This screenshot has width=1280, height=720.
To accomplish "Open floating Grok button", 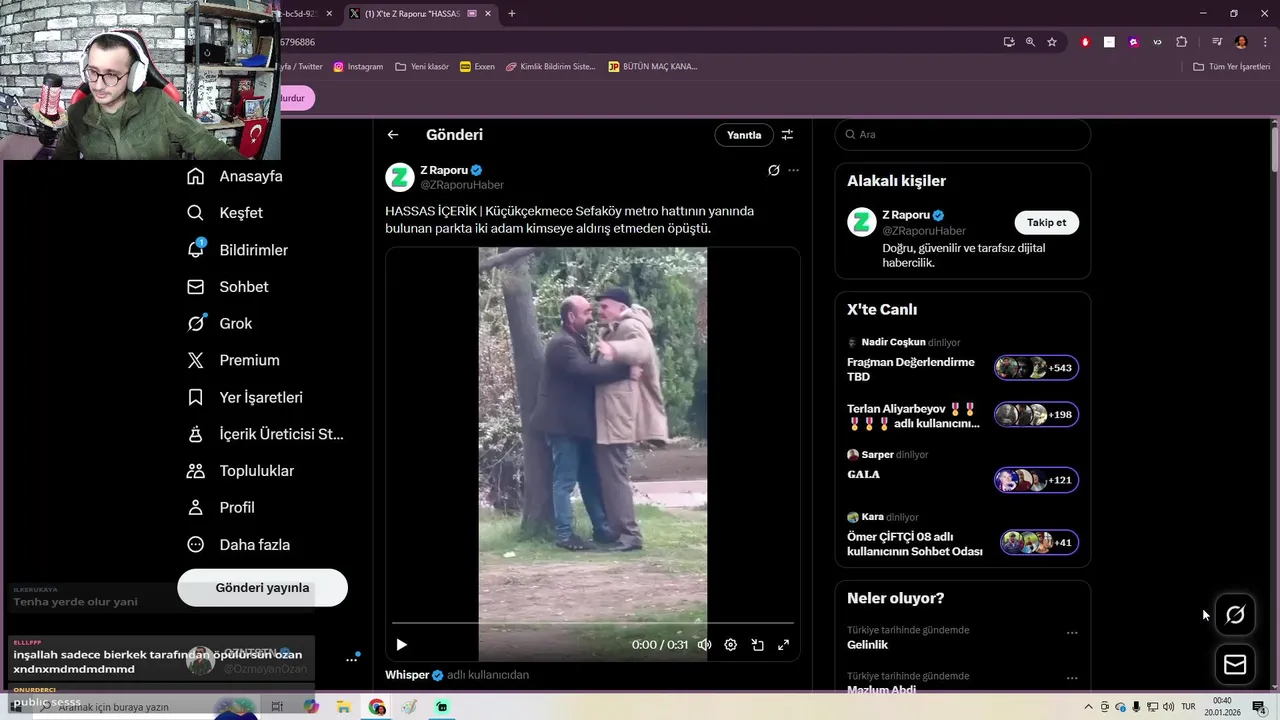I will click(x=1235, y=615).
